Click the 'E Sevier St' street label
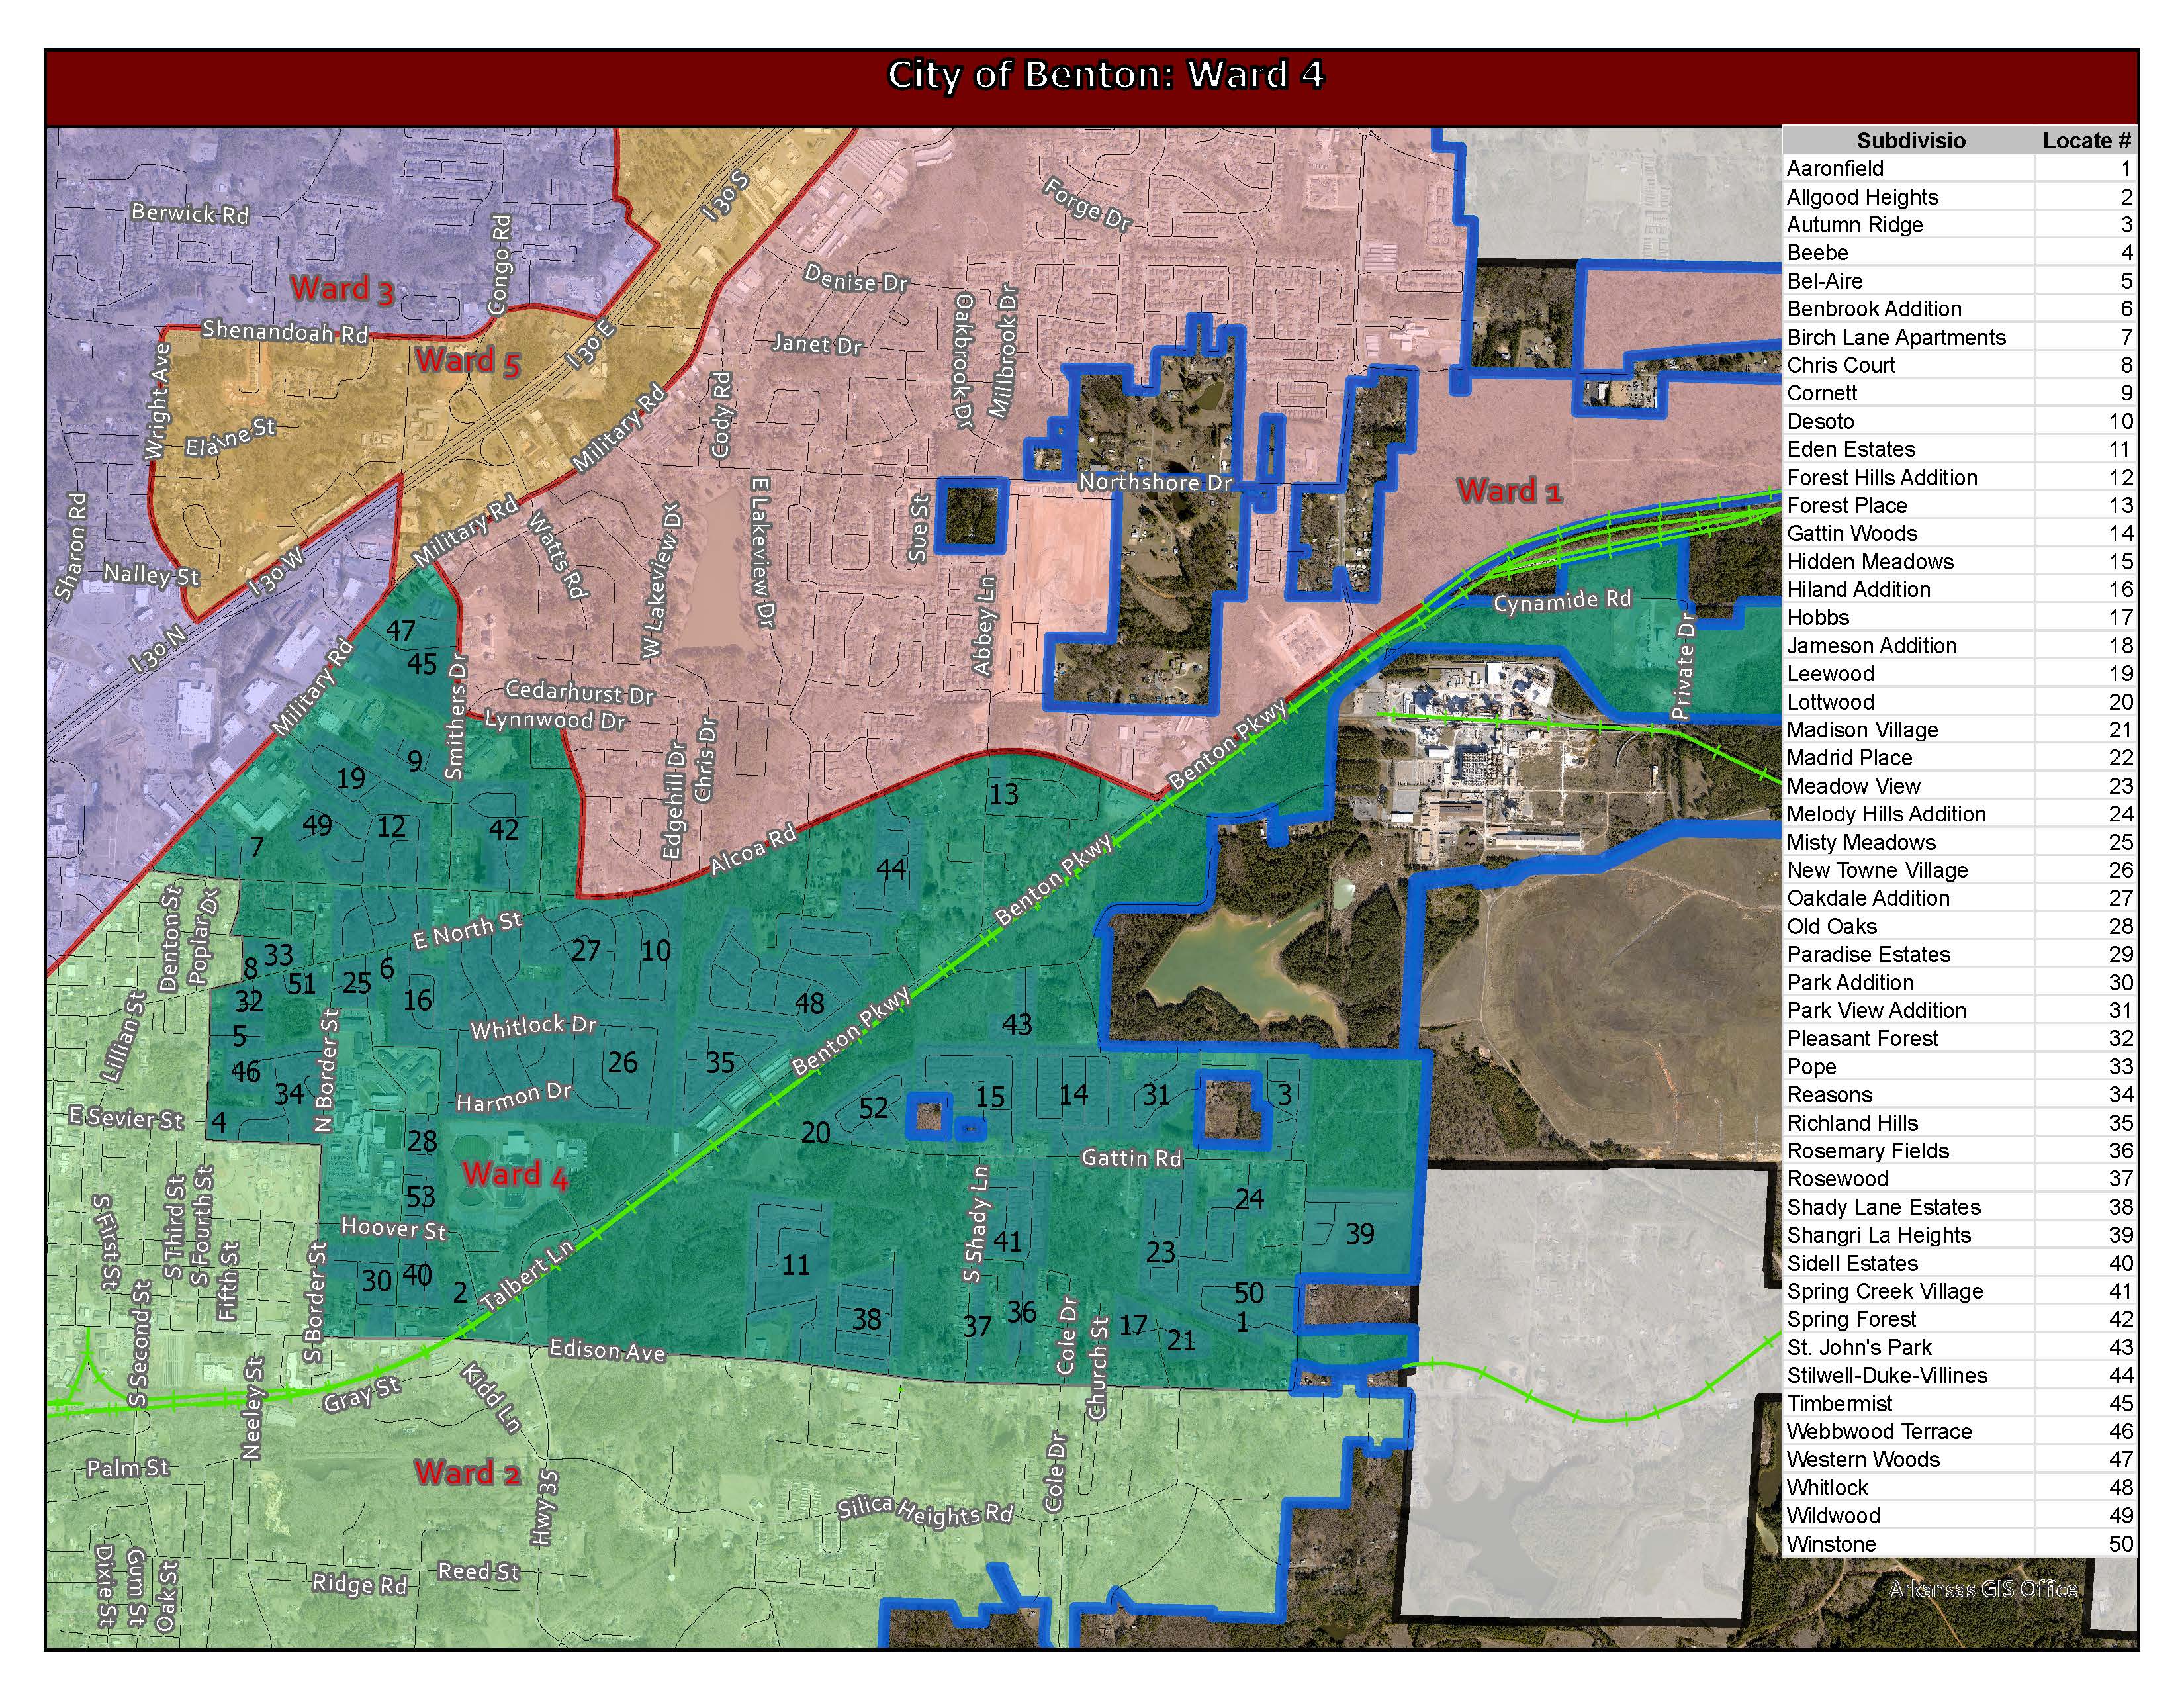 pyautogui.click(x=126, y=1118)
